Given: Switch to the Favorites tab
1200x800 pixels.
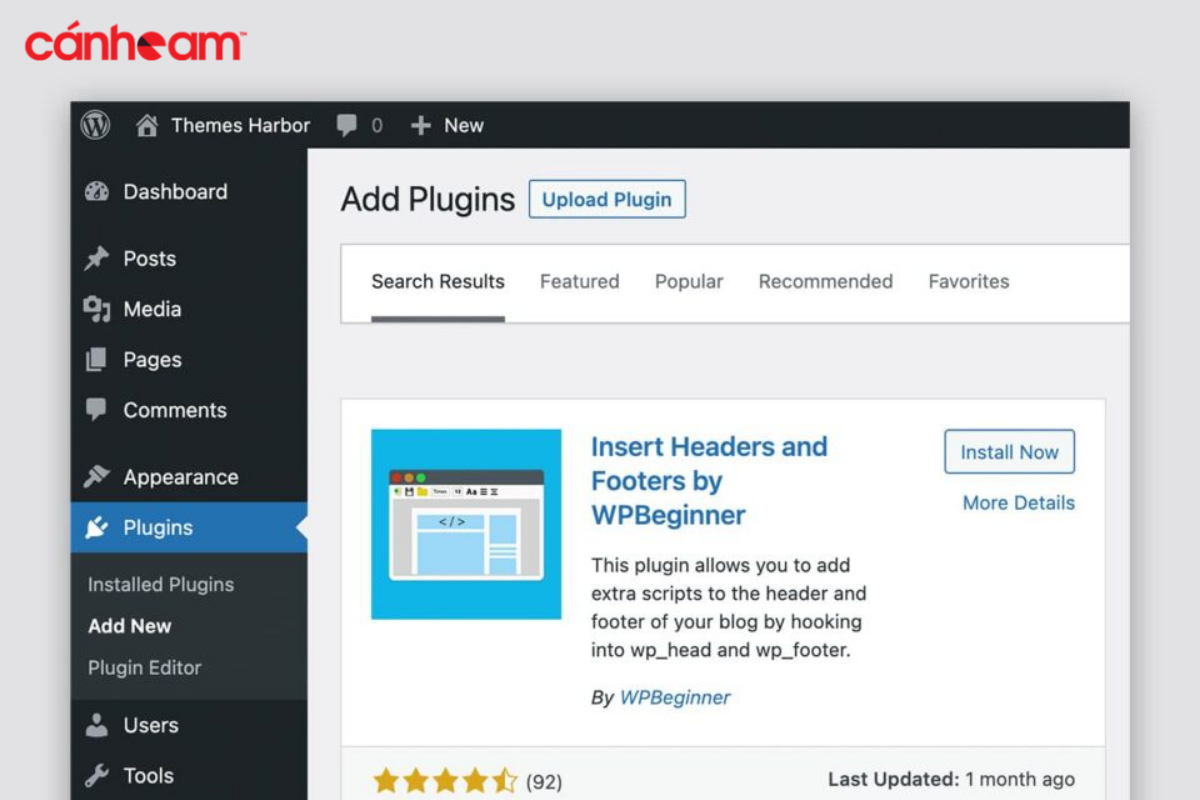Looking at the screenshot, I should pos(969,282).
